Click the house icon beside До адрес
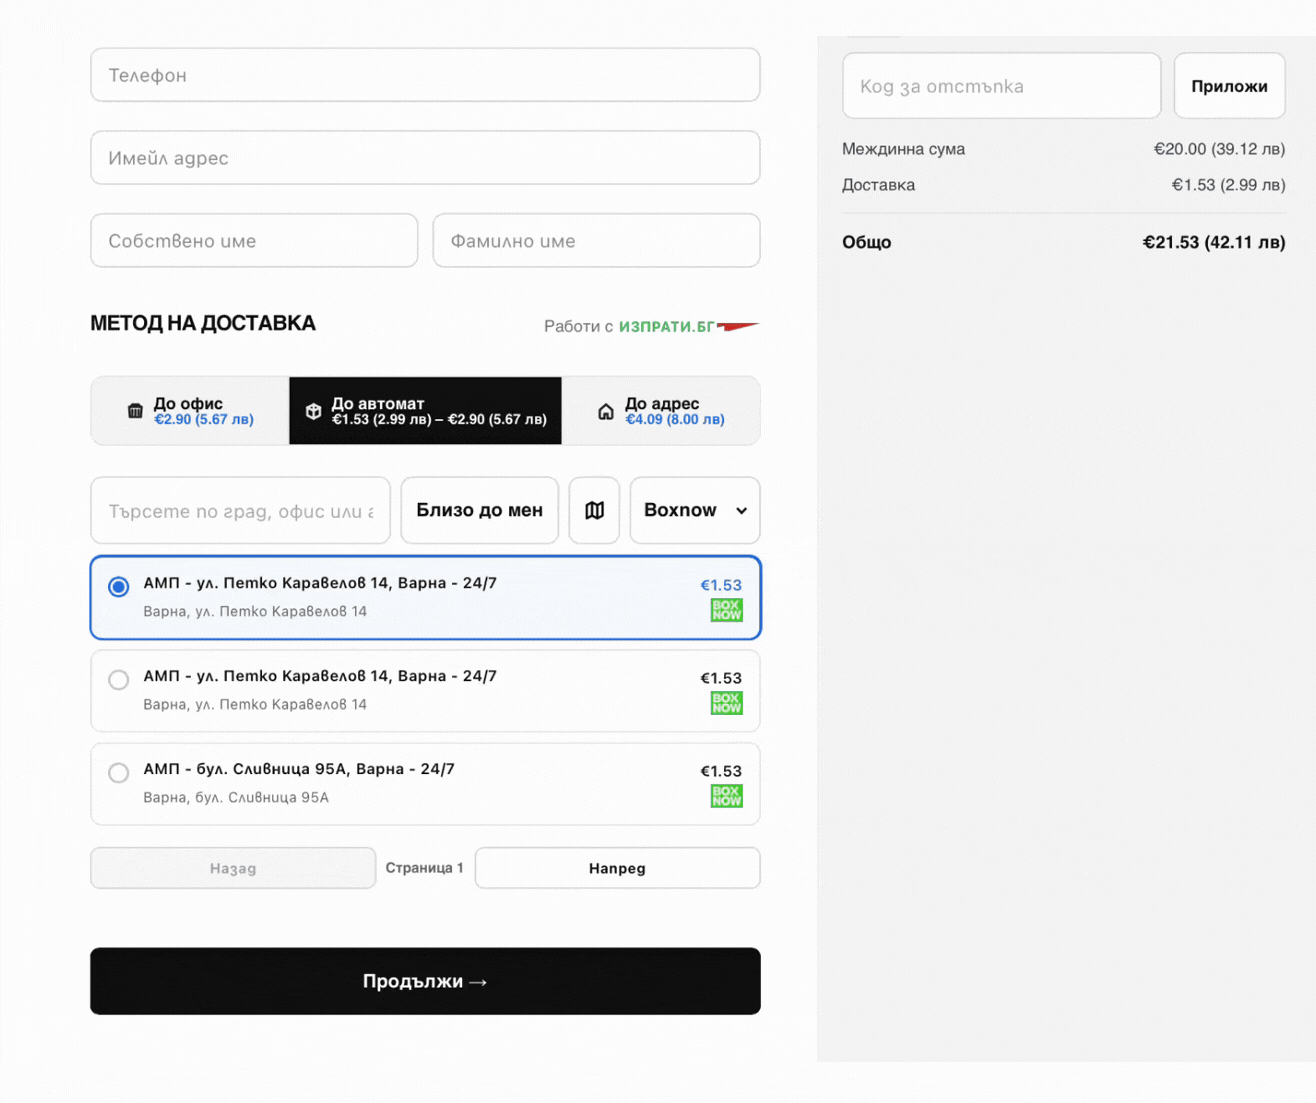This screenshot has width=1316, height=1103. pyautogui.click(x=606, y=411)
